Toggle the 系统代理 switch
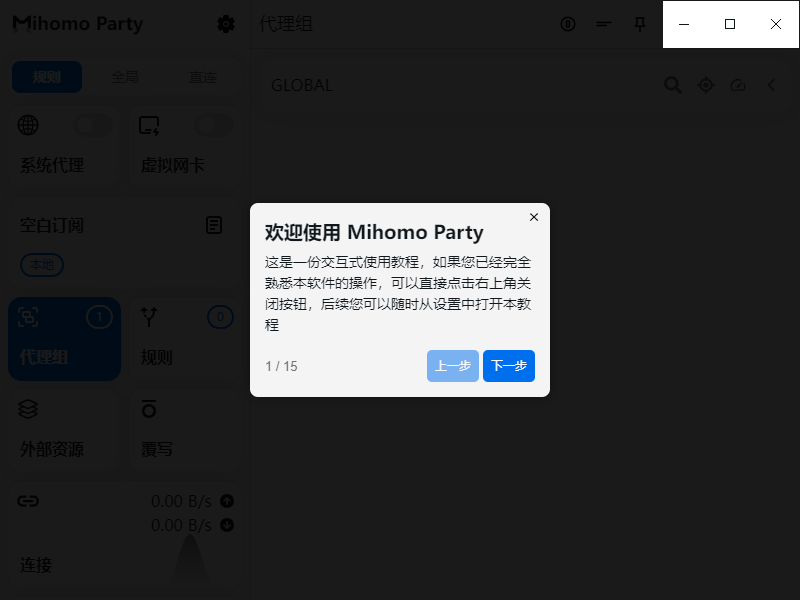The height and width of the screenshot is (600, 800). coord(93,125)
